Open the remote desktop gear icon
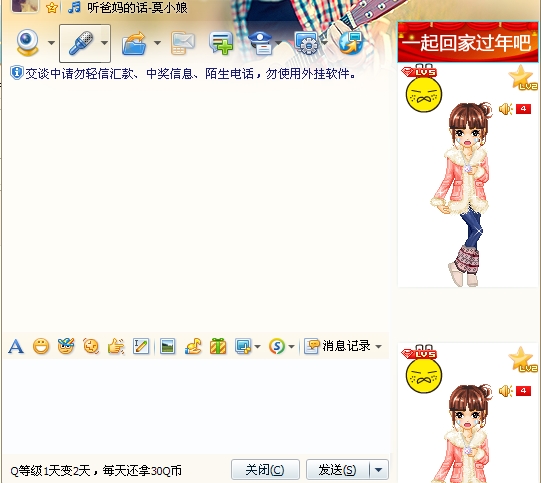The width and height of the screenshot is (541, 483). 306,43
